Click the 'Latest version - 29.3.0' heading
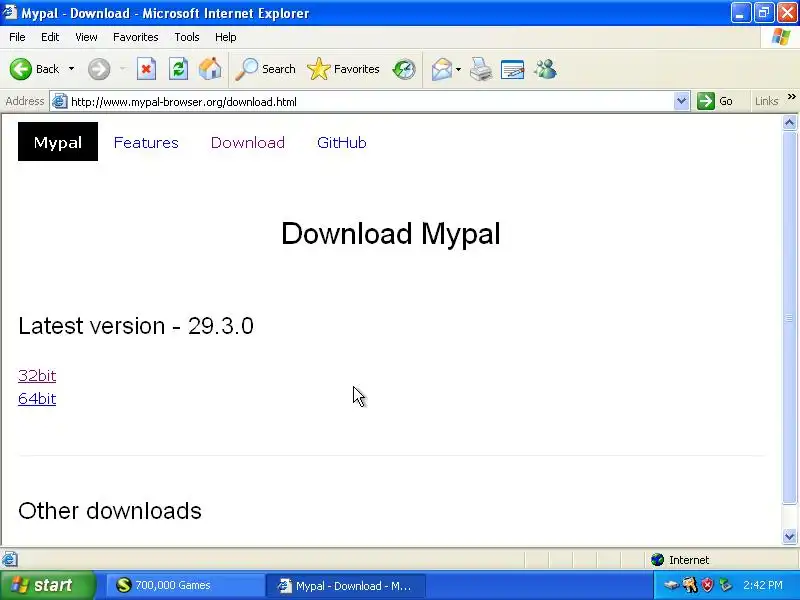This screenshot has width=800, height=600. tap(136, 326)
